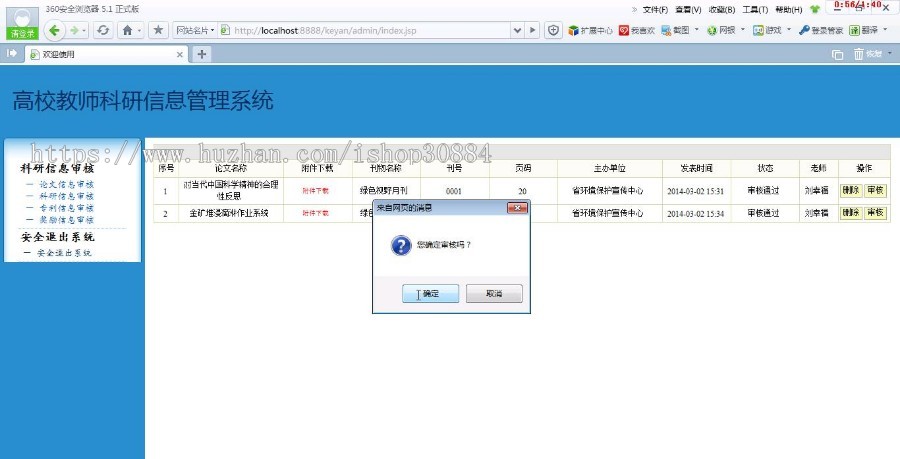Confirm the dialog with 确定
Screen dimensions: 900x459
tap(430, 293)
